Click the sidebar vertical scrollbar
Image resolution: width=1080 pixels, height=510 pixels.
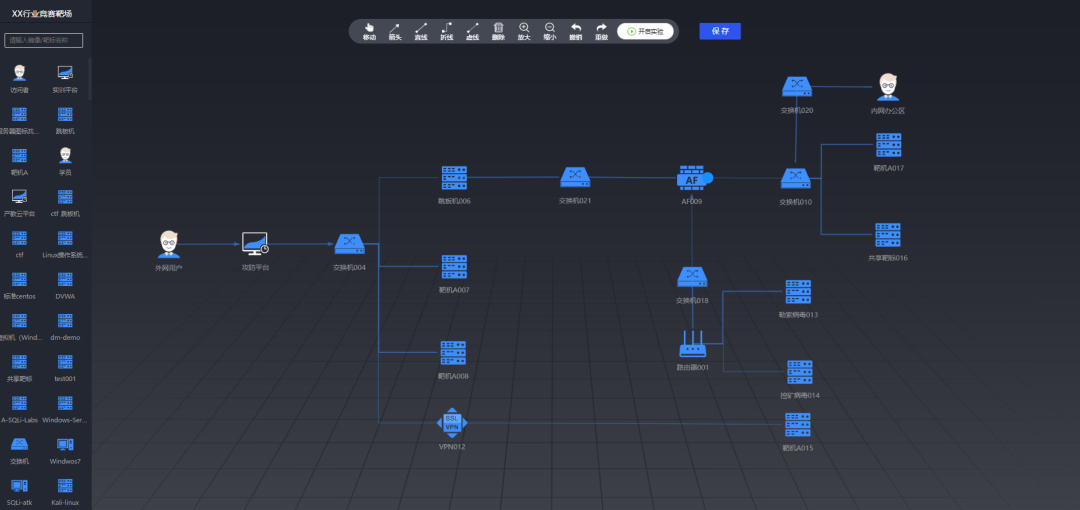(x=90, y=80)
